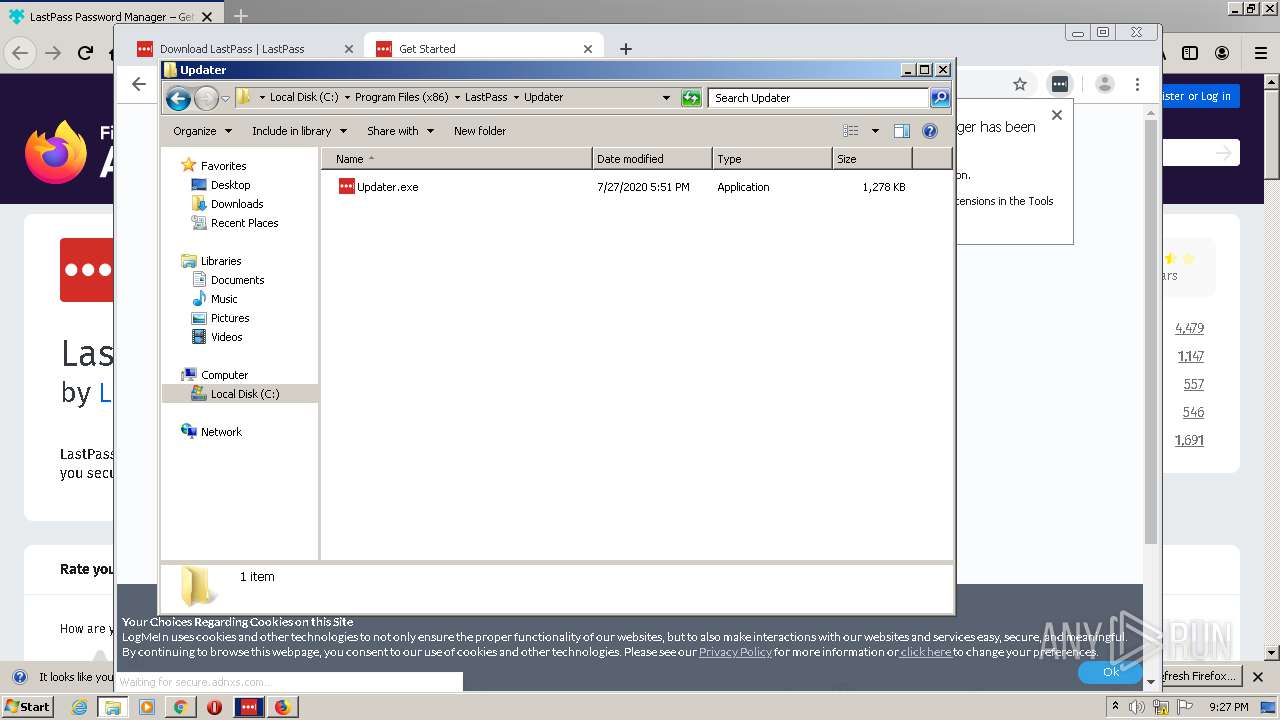The height and width of the screenshot is (720, 1280).
Task: Click the search magnifier in Explorer
Action: tap(939, 98)
